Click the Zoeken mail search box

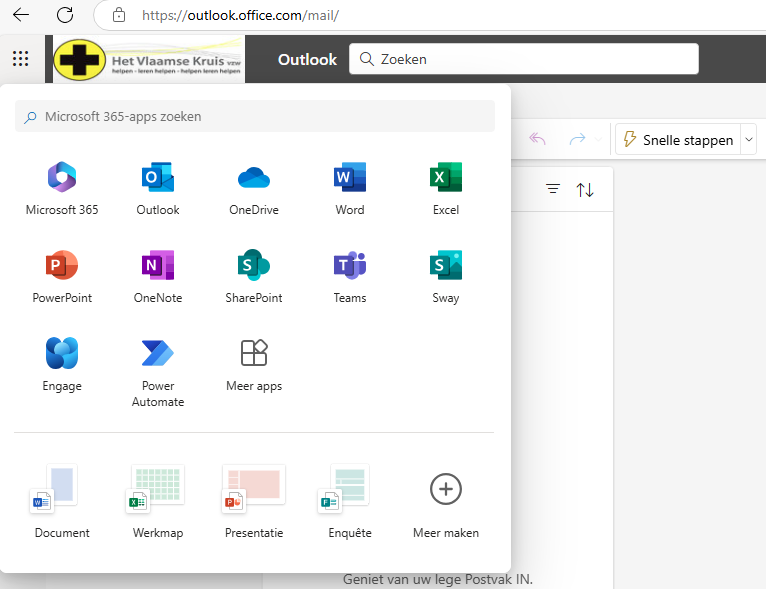point(524,59)
